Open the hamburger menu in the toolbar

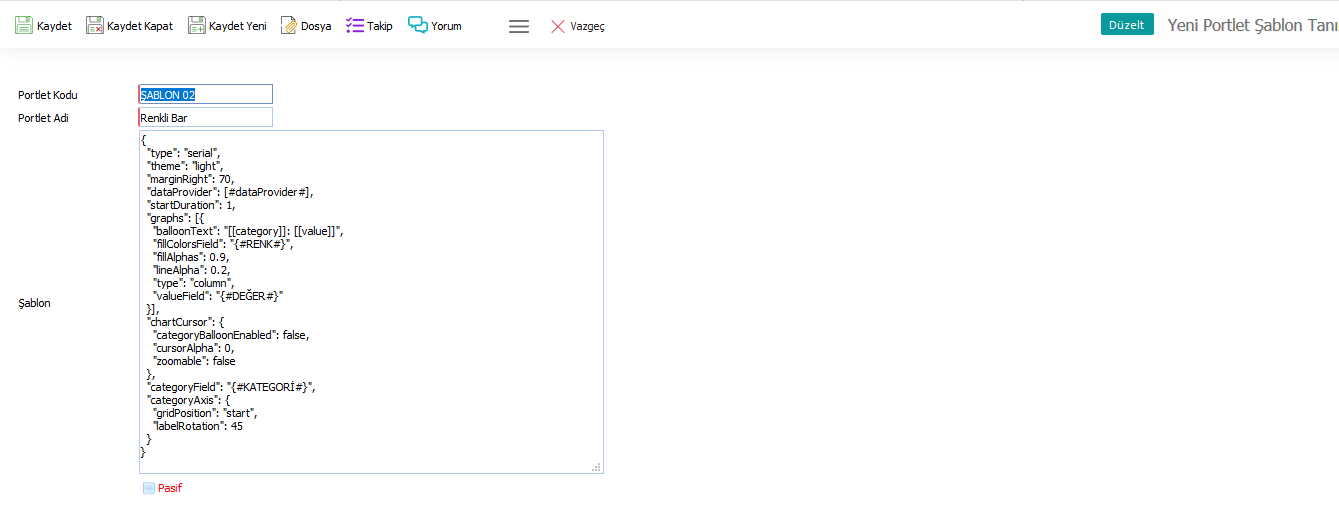point(519,27)
